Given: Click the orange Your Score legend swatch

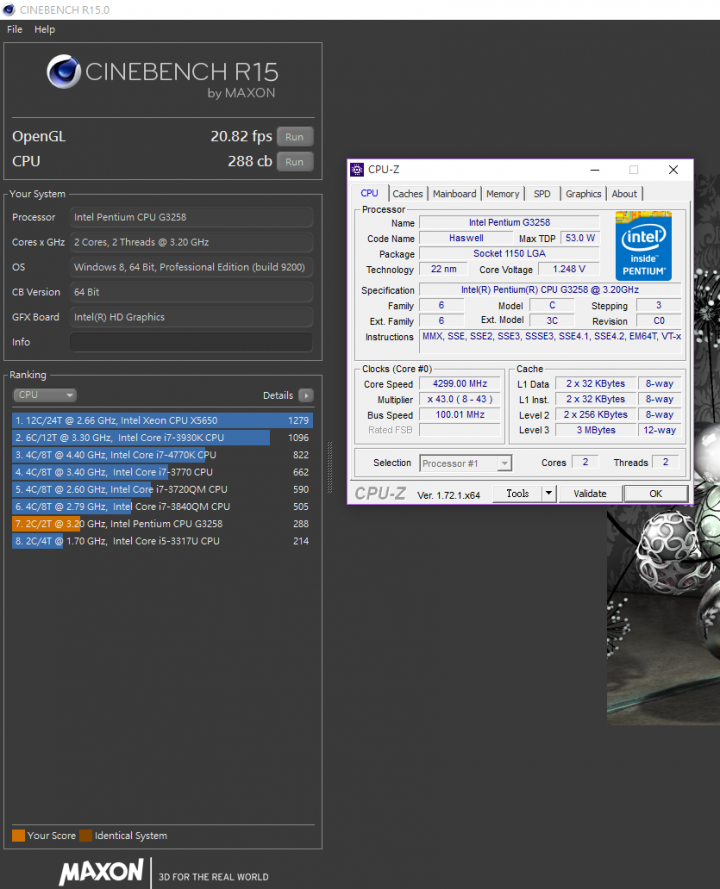Looking at the screenshot, I should coord(18,836).
